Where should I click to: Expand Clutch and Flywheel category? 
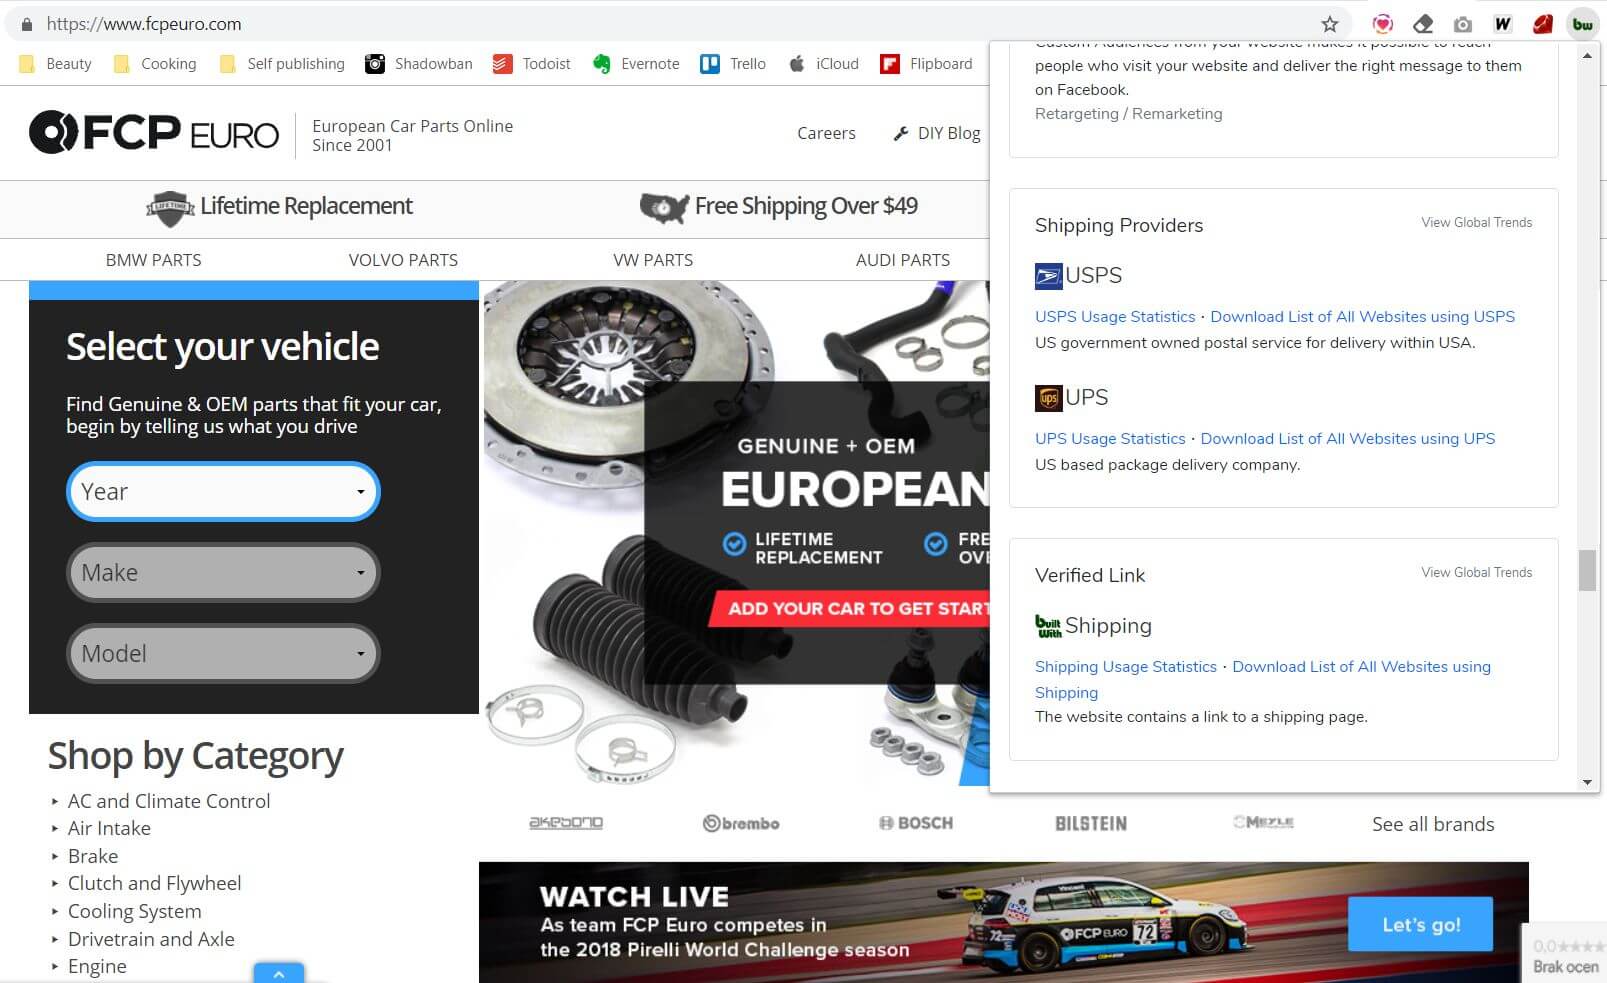154,883
